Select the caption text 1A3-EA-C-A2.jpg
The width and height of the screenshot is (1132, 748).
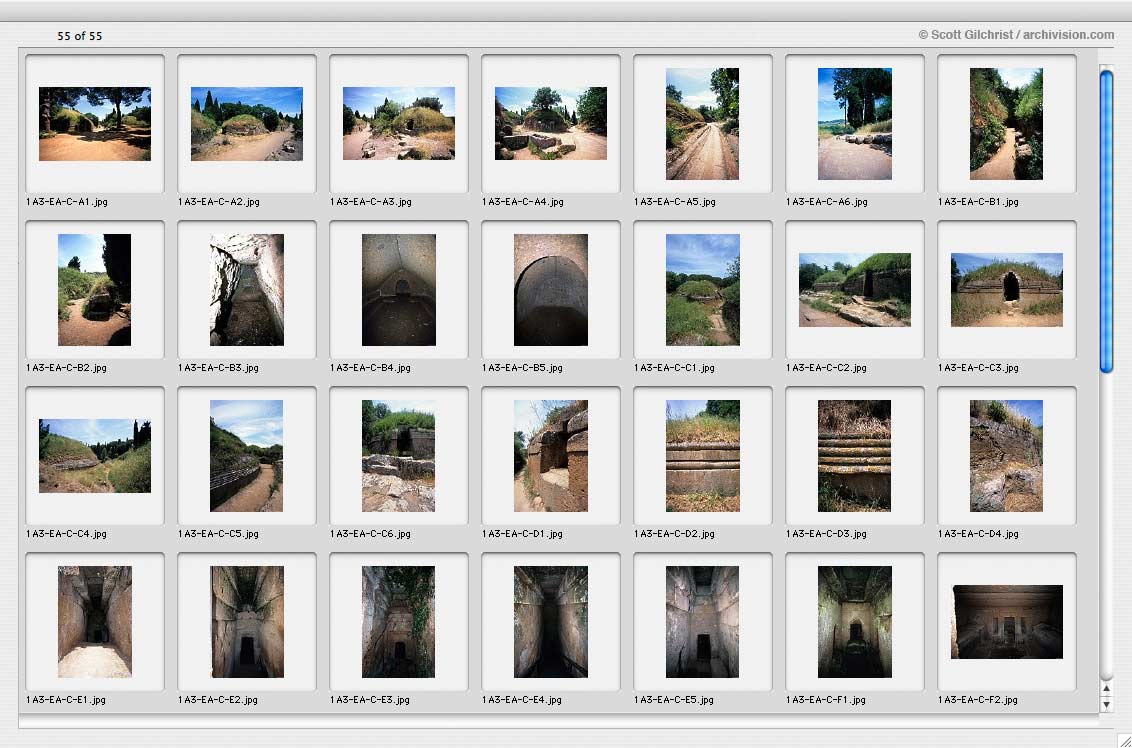pos(219,202)
